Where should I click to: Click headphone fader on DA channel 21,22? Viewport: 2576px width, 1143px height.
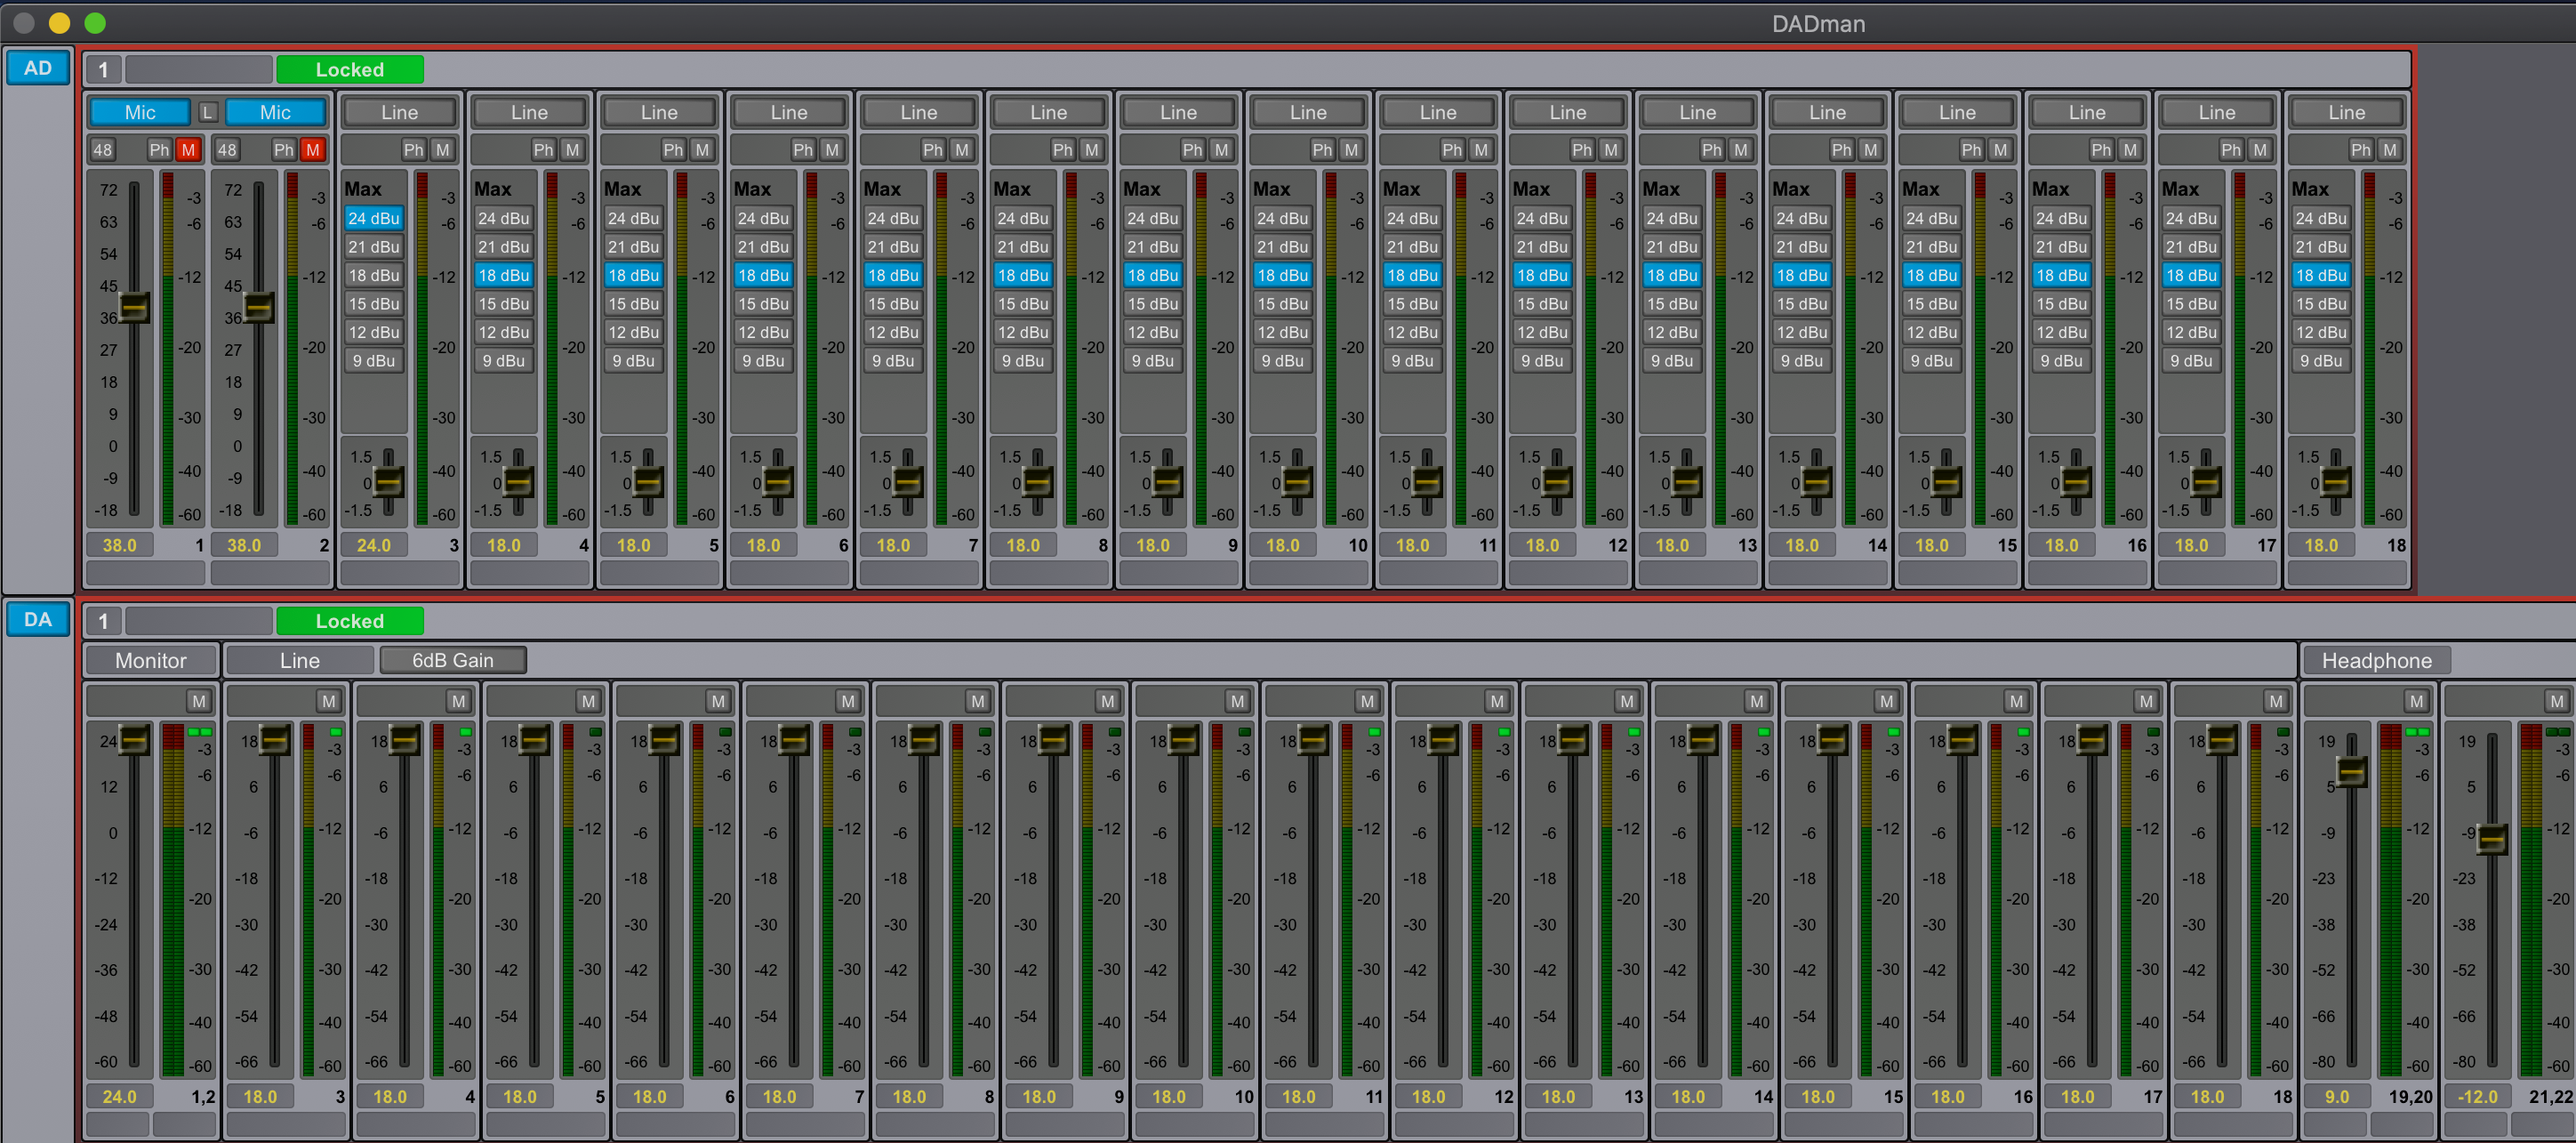pos(2492,838)
